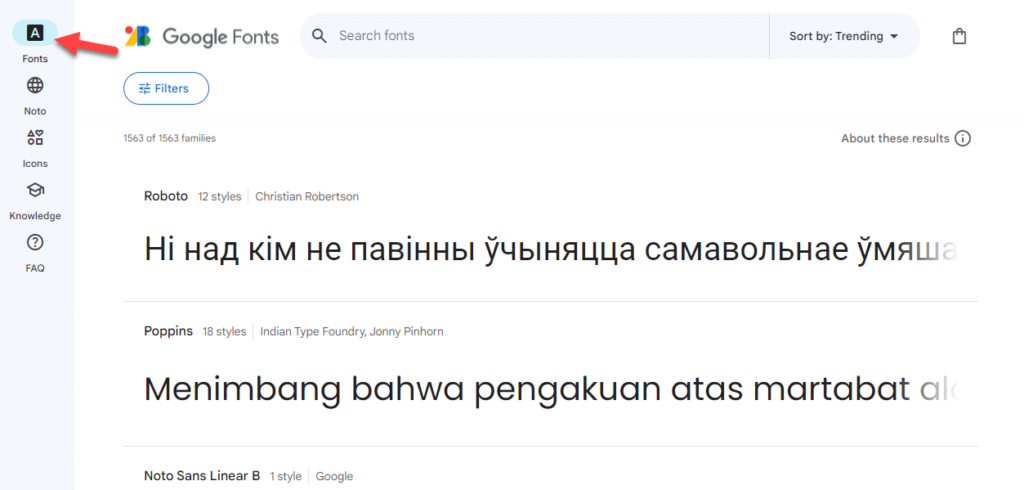The width and height of the screenshot is (1024, 490).
Task: Click the info icon beside About these results
Action: pos(963,138)
